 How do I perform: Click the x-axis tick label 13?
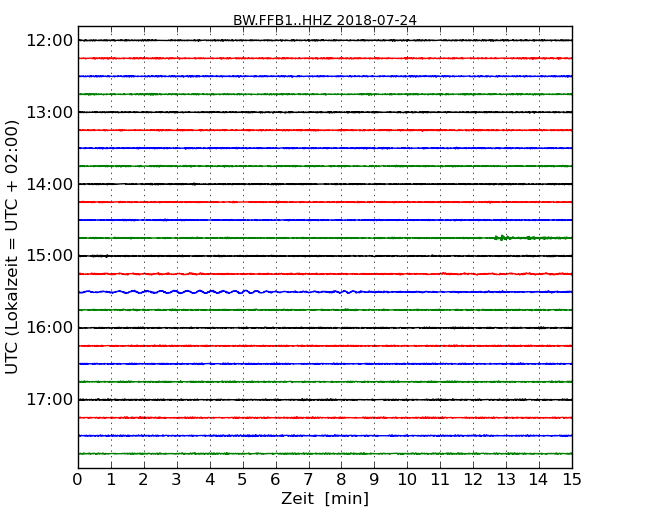tap(506, 480)
